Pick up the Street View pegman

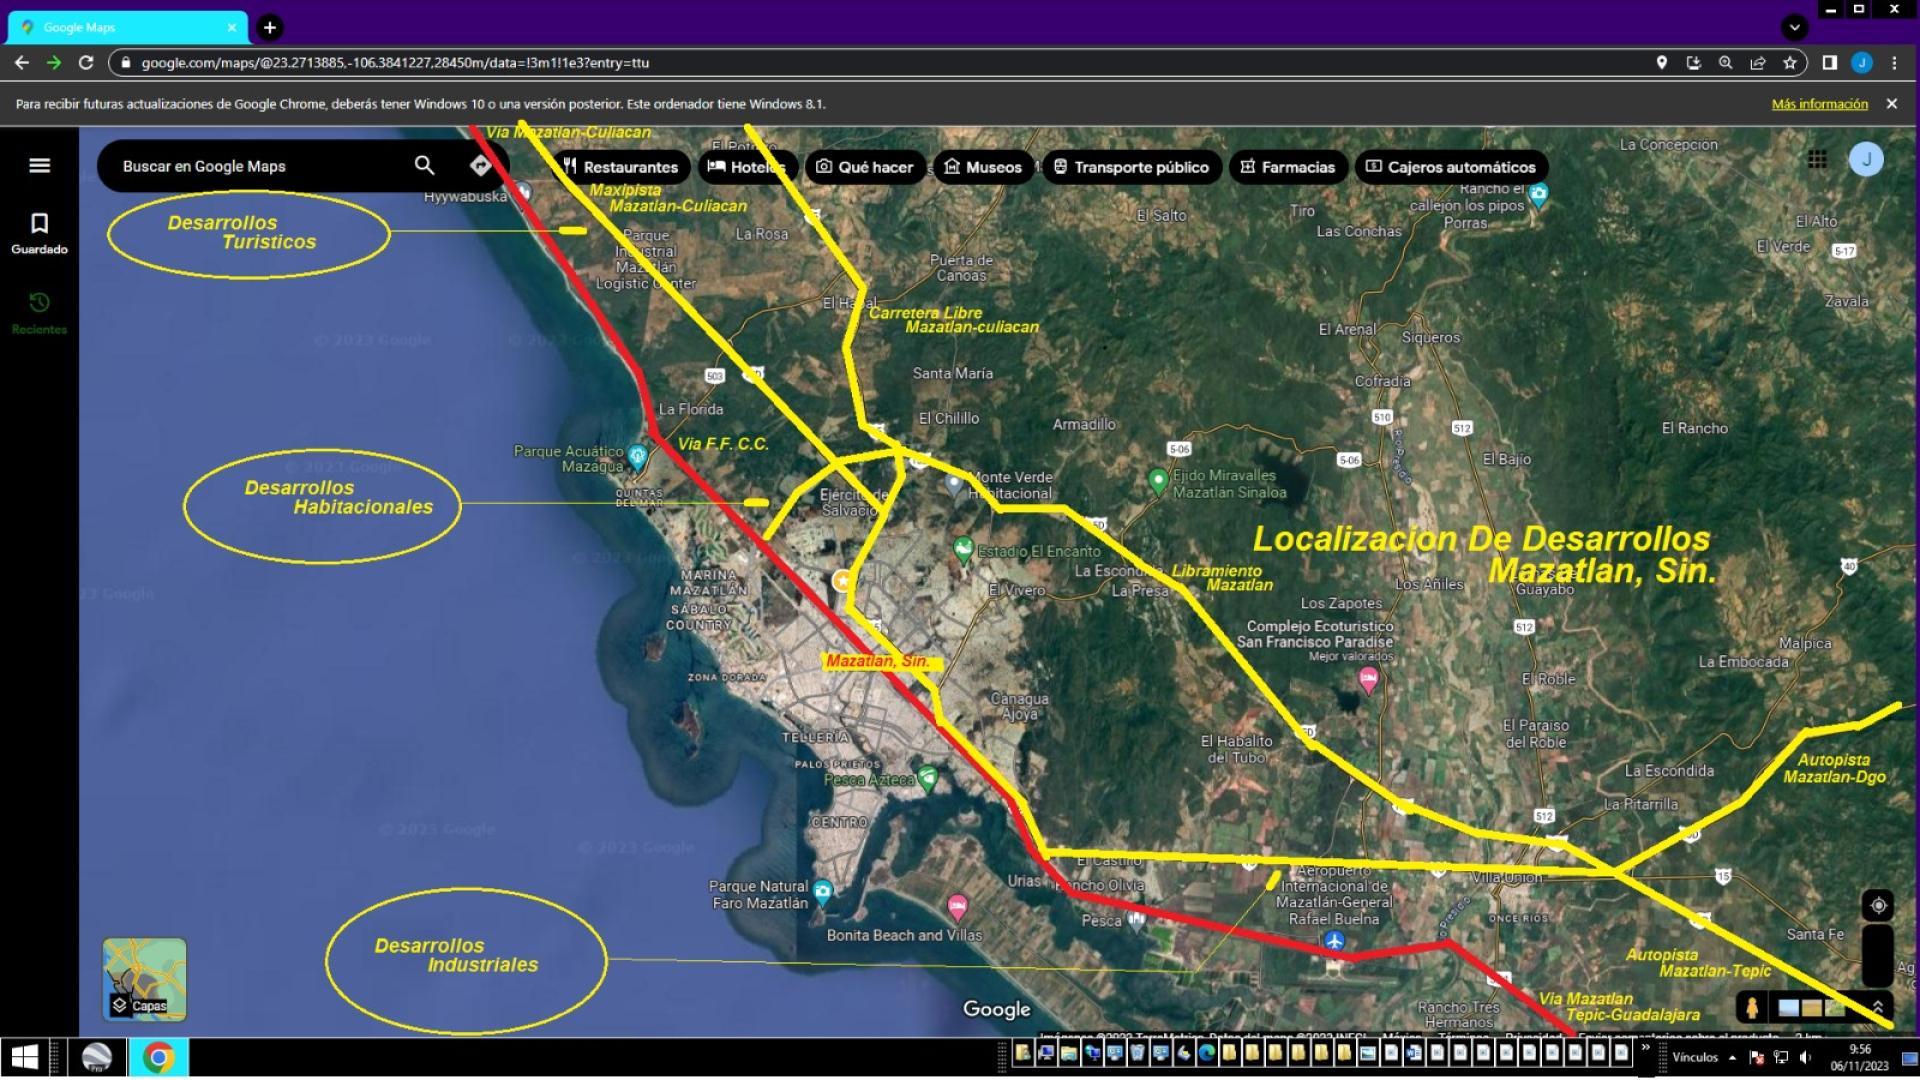click(x=1751, y=1007)
